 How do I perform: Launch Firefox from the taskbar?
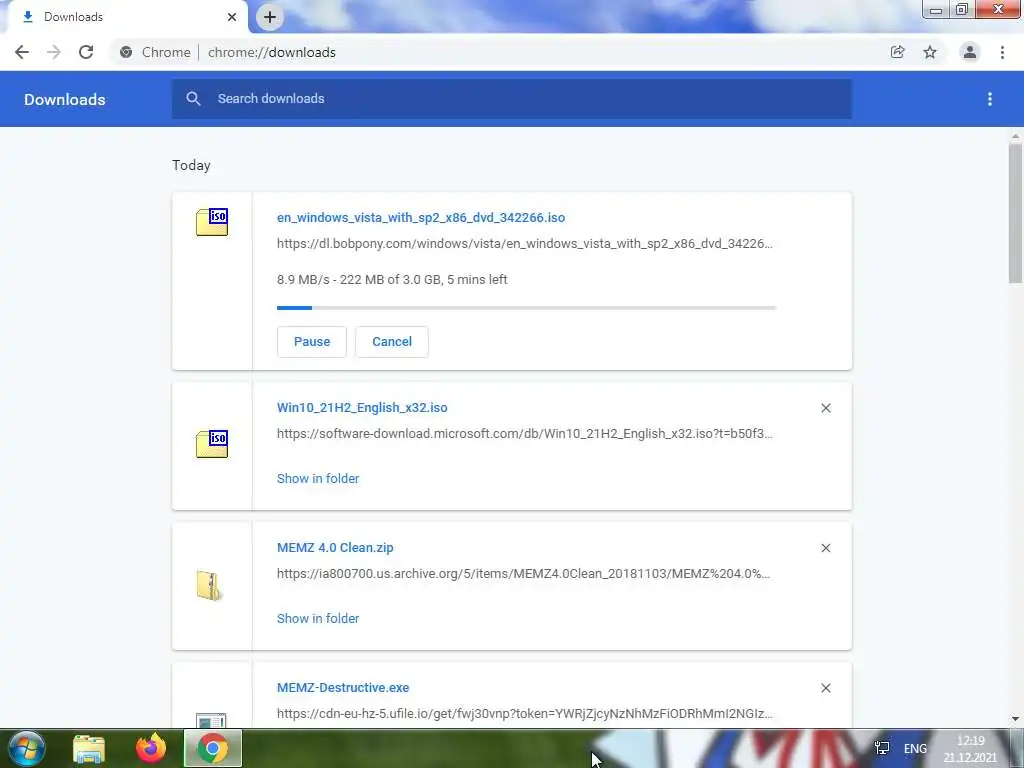coord(151,748)
